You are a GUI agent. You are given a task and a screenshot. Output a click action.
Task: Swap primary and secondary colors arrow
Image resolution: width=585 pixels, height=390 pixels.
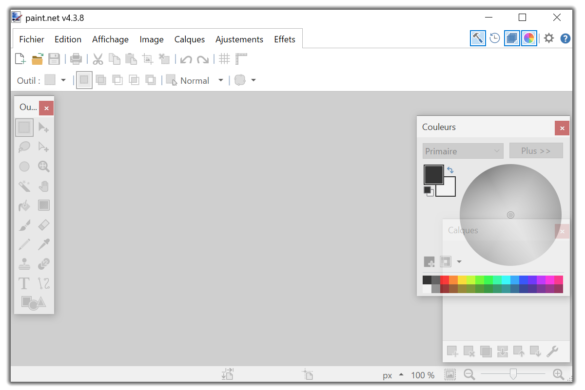tap(450, 170)
